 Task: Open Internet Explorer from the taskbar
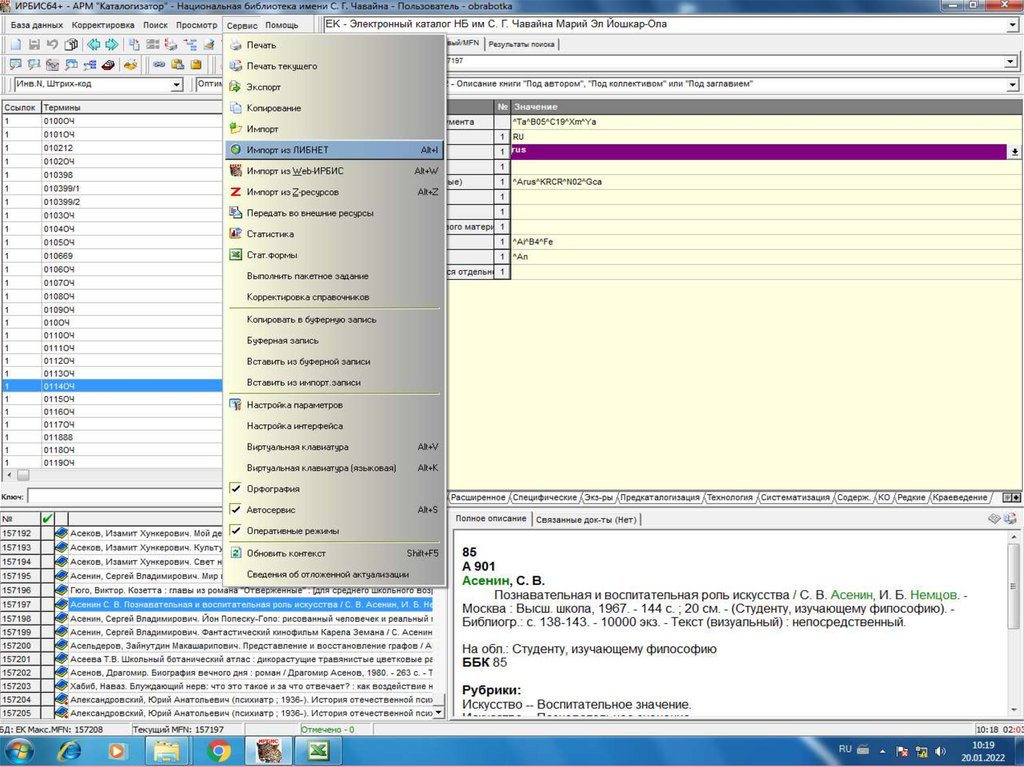click(69, 751)
